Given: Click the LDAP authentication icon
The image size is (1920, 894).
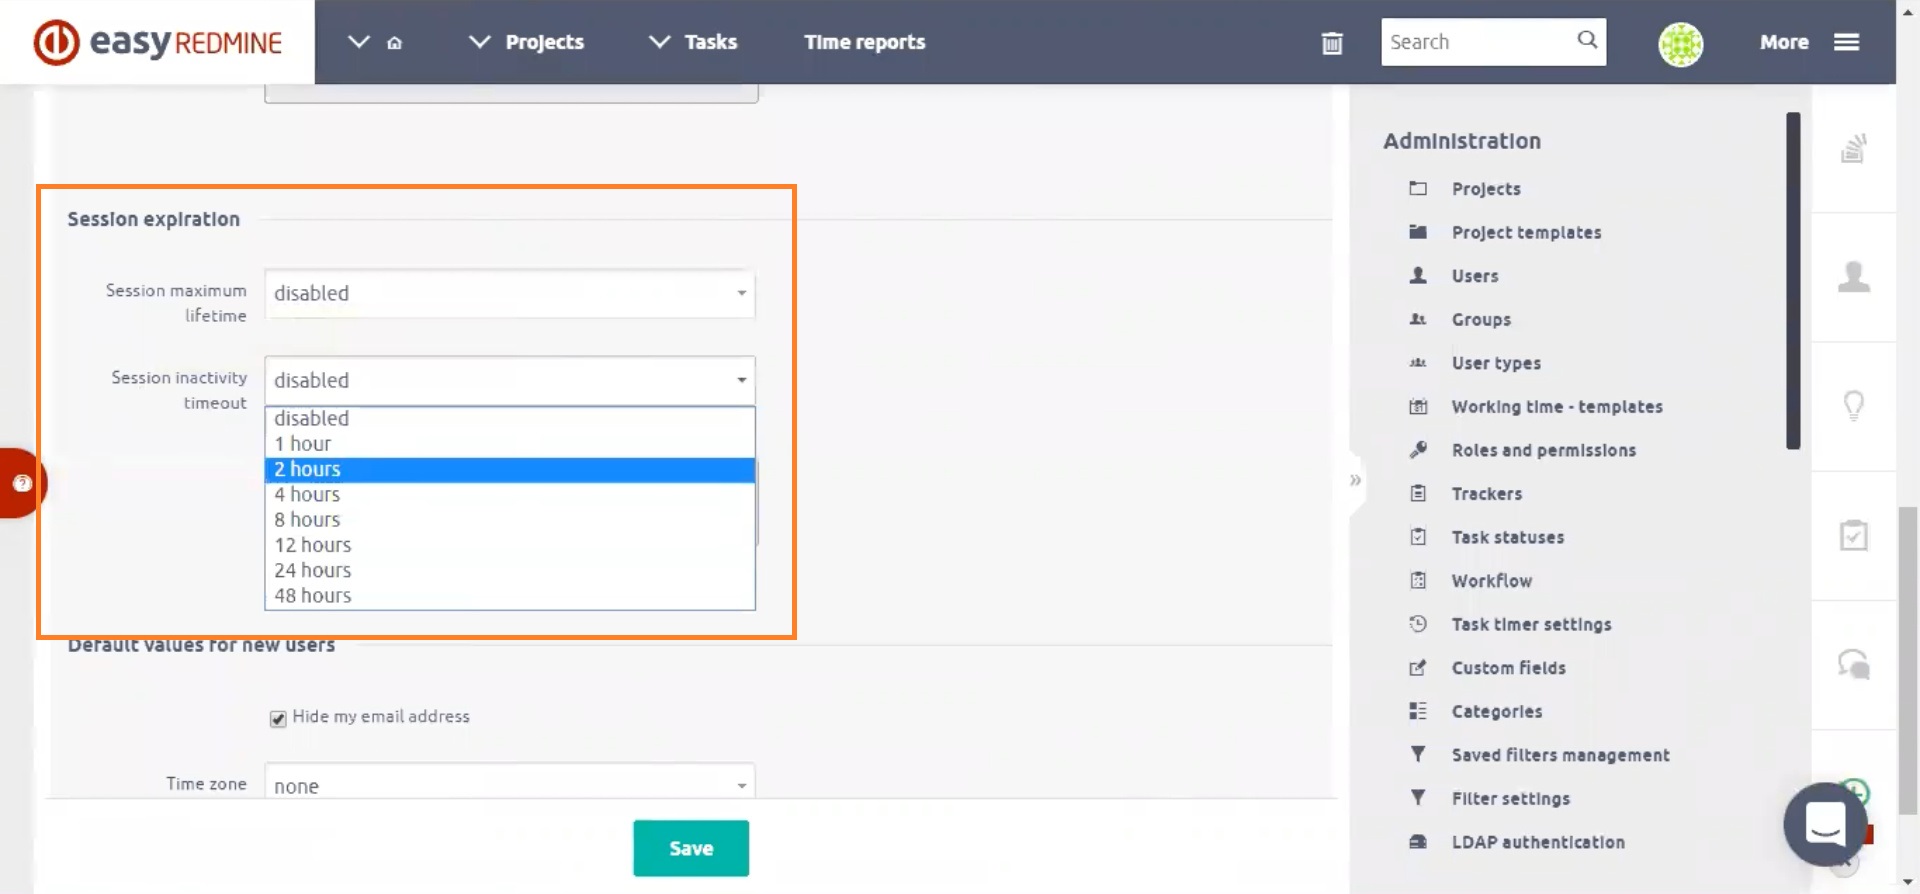Looking at the screenshot, I should (x=1418, y=842).
